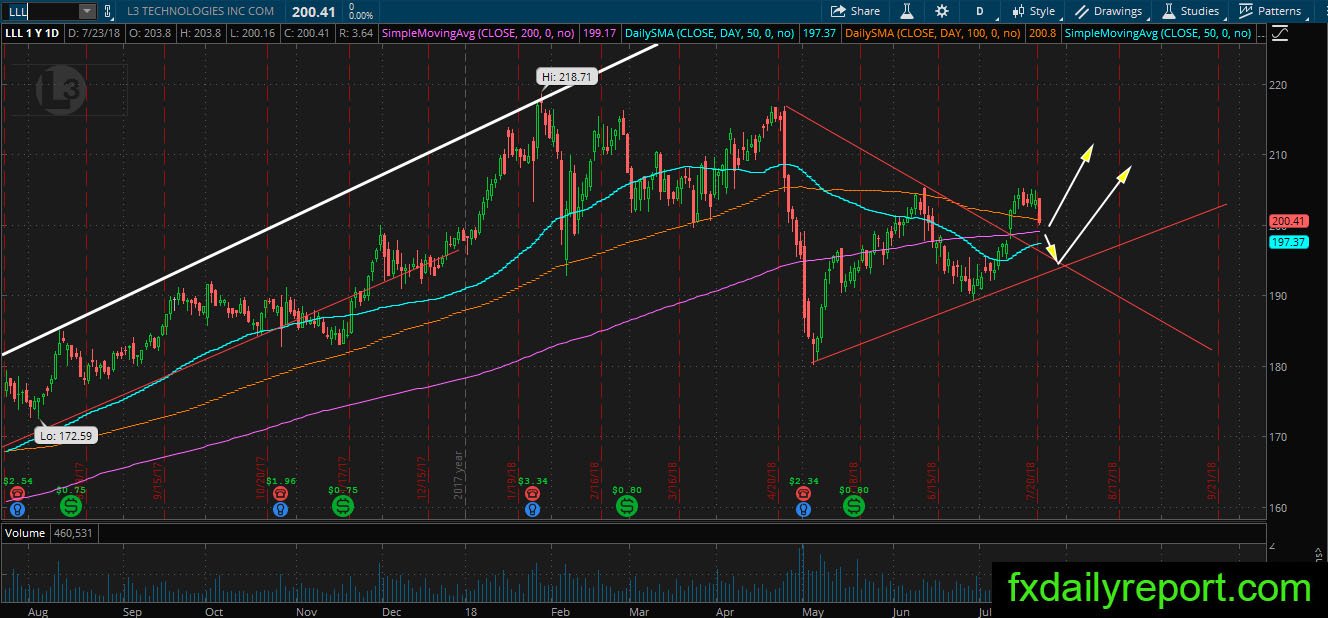
Task: Open the symbol selector dropdown arrow
Action: 87,11
